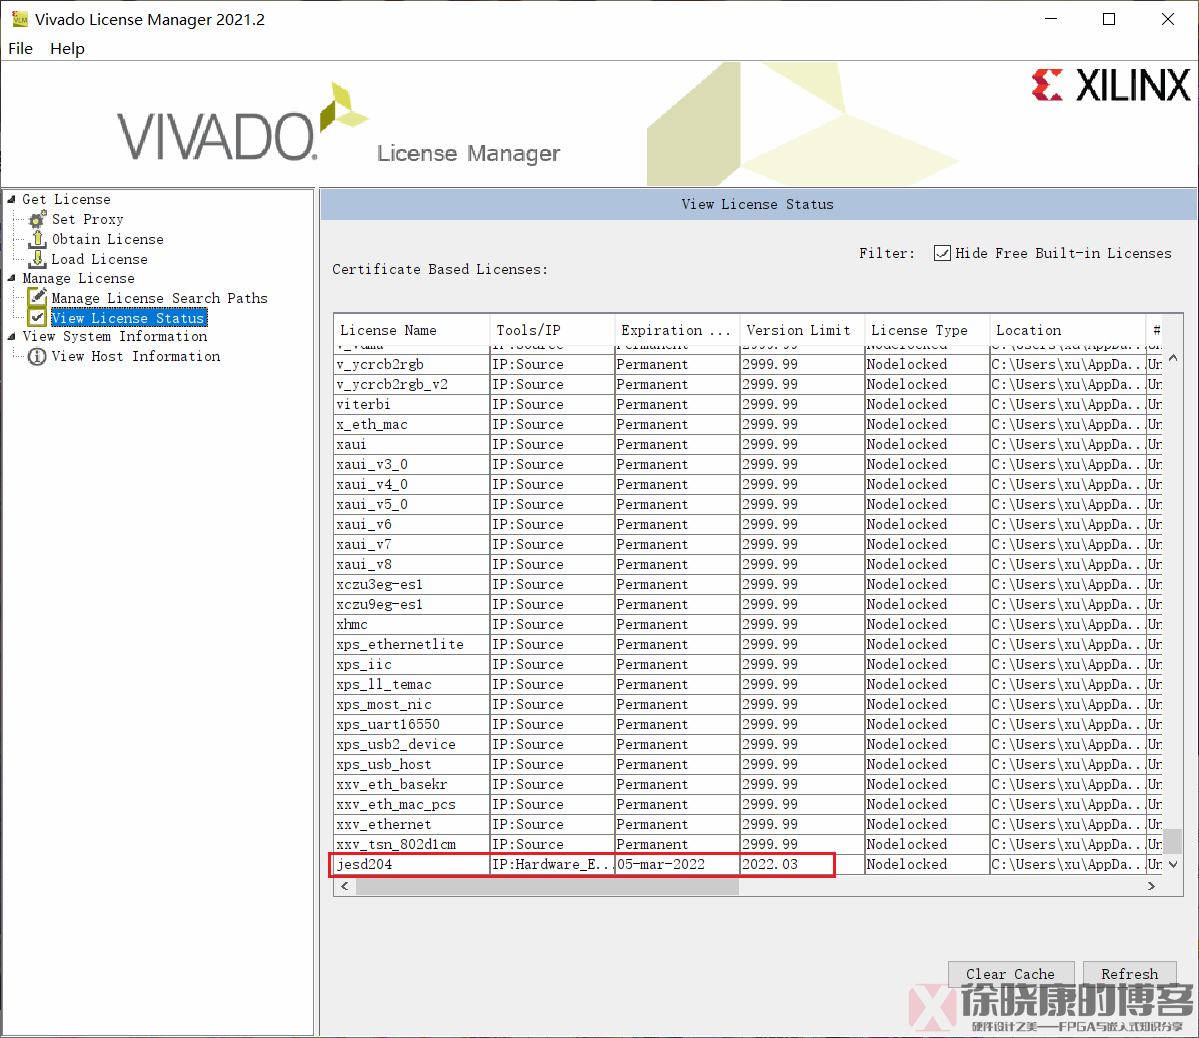
Task: Select the v_ycrcb2rgb license row
Action: pyautogui.click(x=748, y=365)
